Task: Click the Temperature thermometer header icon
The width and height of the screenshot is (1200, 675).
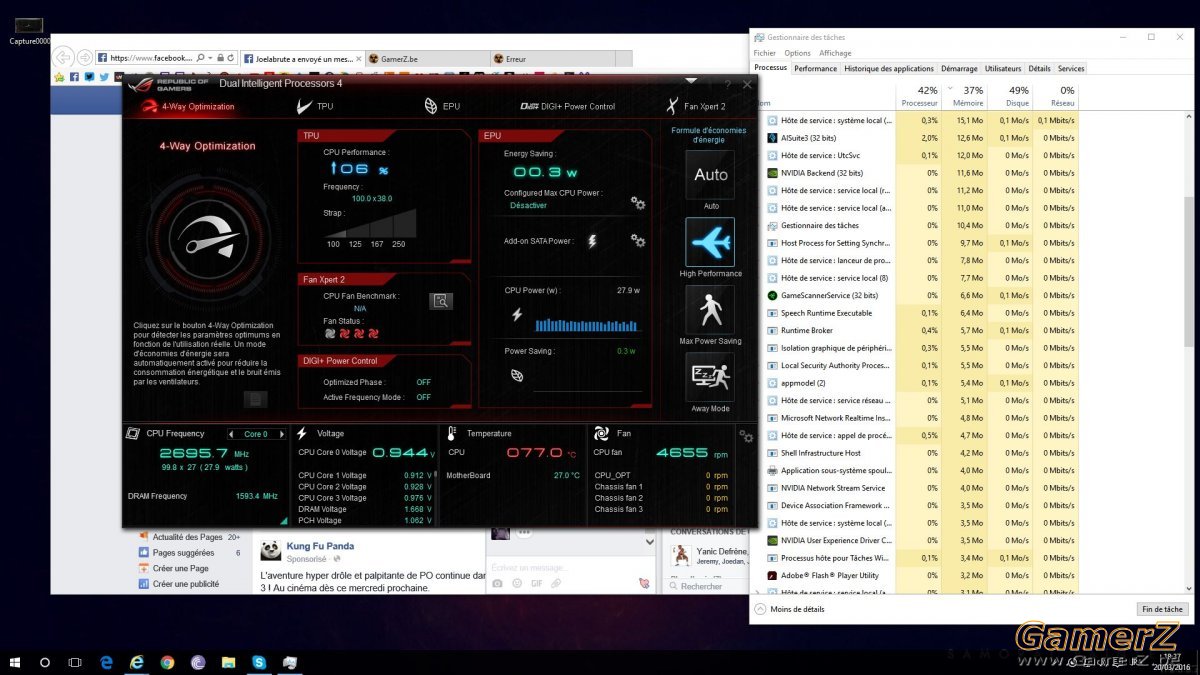Action: point(452,434)
